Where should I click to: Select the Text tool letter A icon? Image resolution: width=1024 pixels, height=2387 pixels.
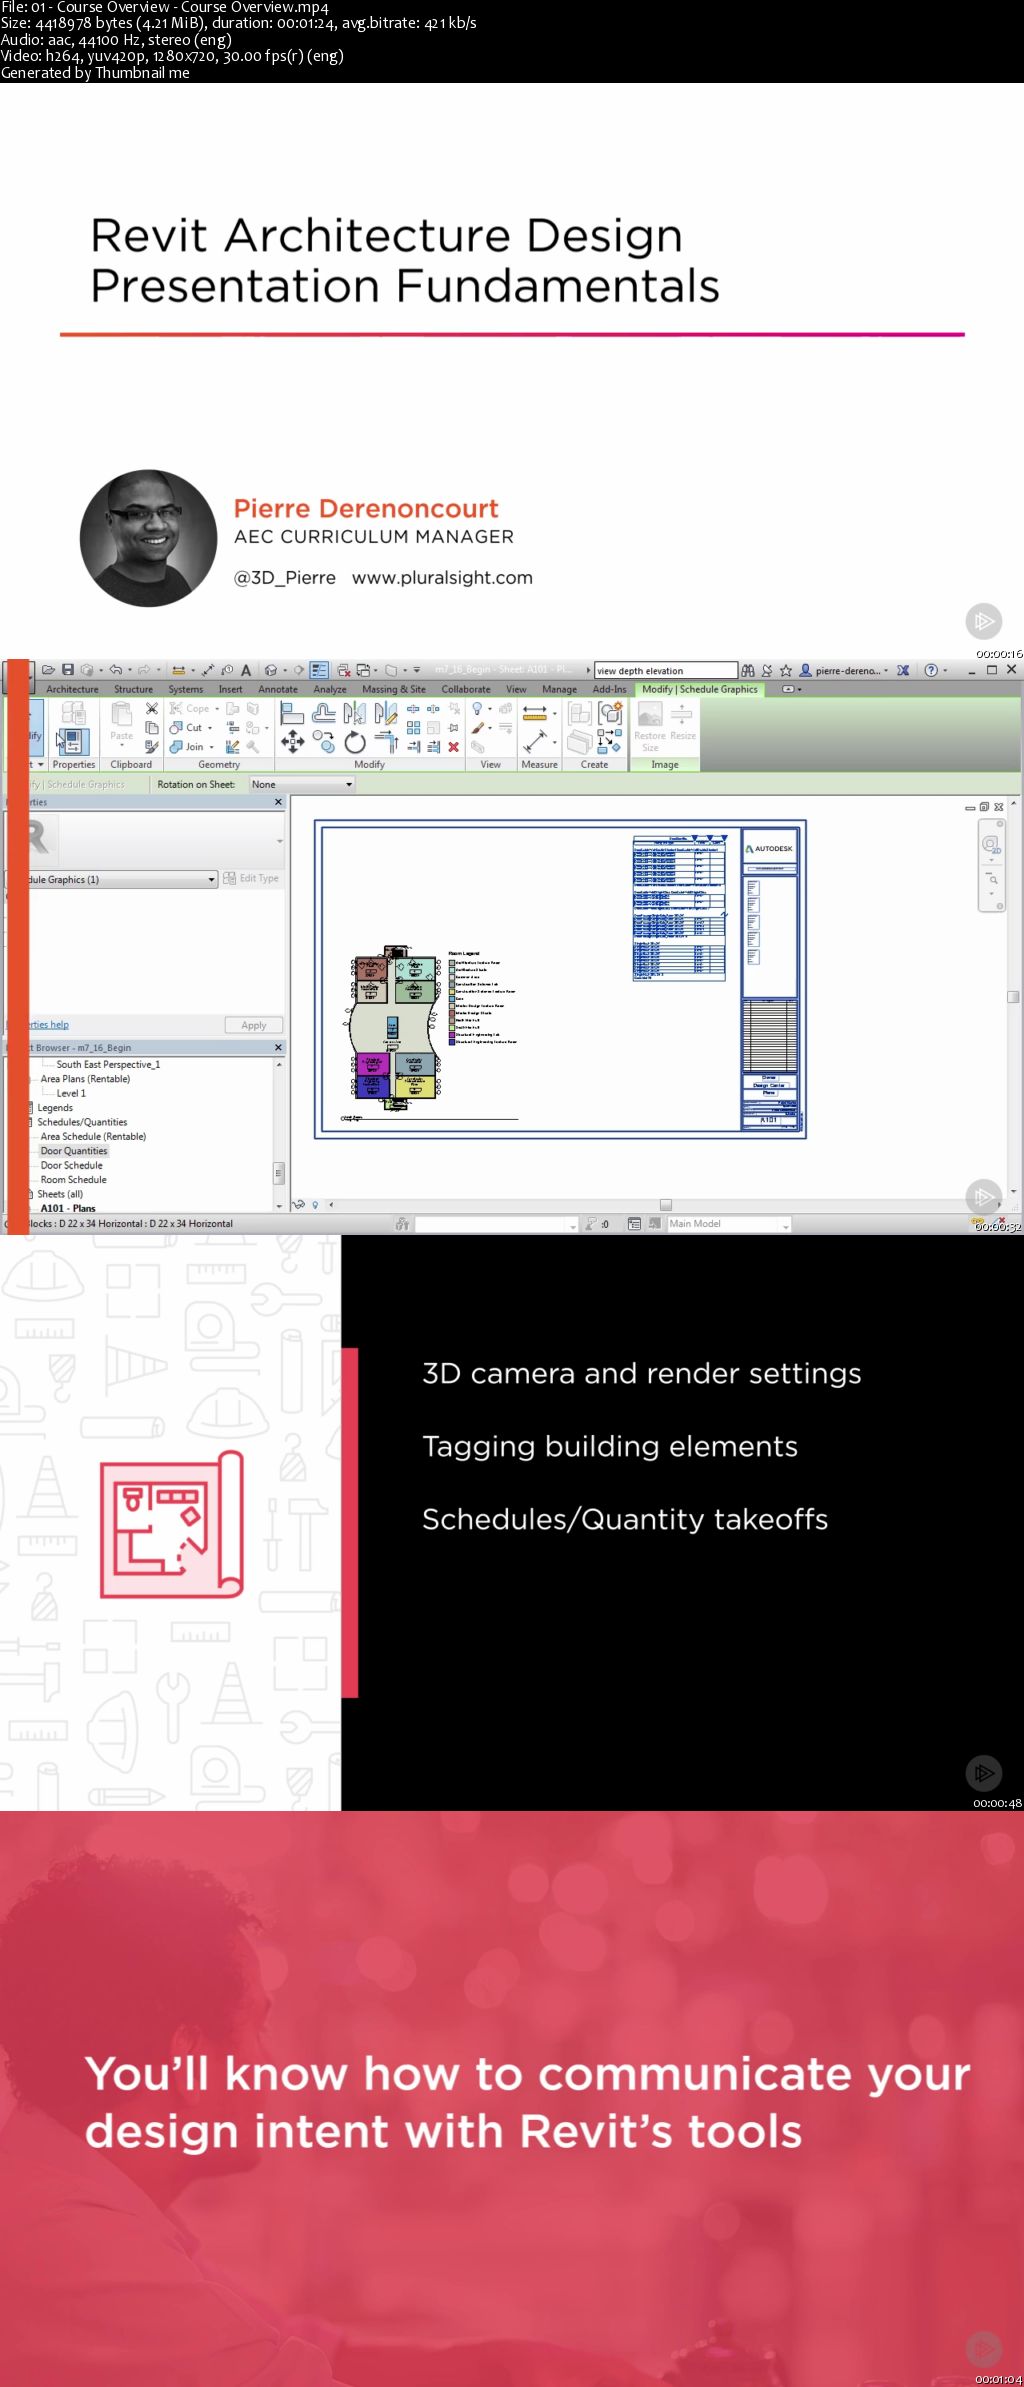[x=246, y=670]
